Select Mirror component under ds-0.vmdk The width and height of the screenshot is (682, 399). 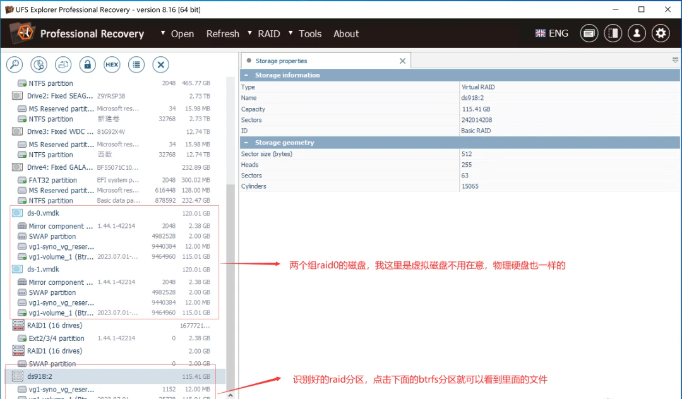pyautogui.click(x=114, y=226)
